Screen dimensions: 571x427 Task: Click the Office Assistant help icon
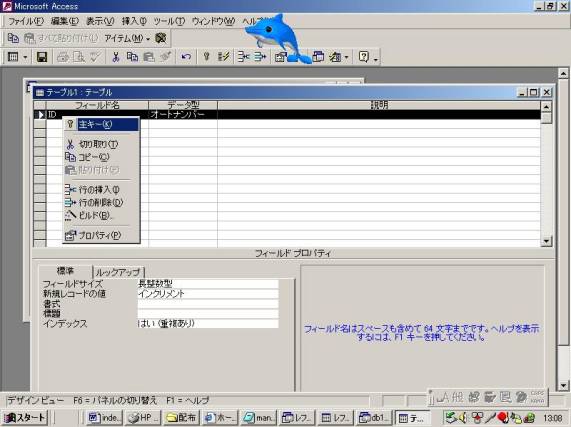(363, 57)
